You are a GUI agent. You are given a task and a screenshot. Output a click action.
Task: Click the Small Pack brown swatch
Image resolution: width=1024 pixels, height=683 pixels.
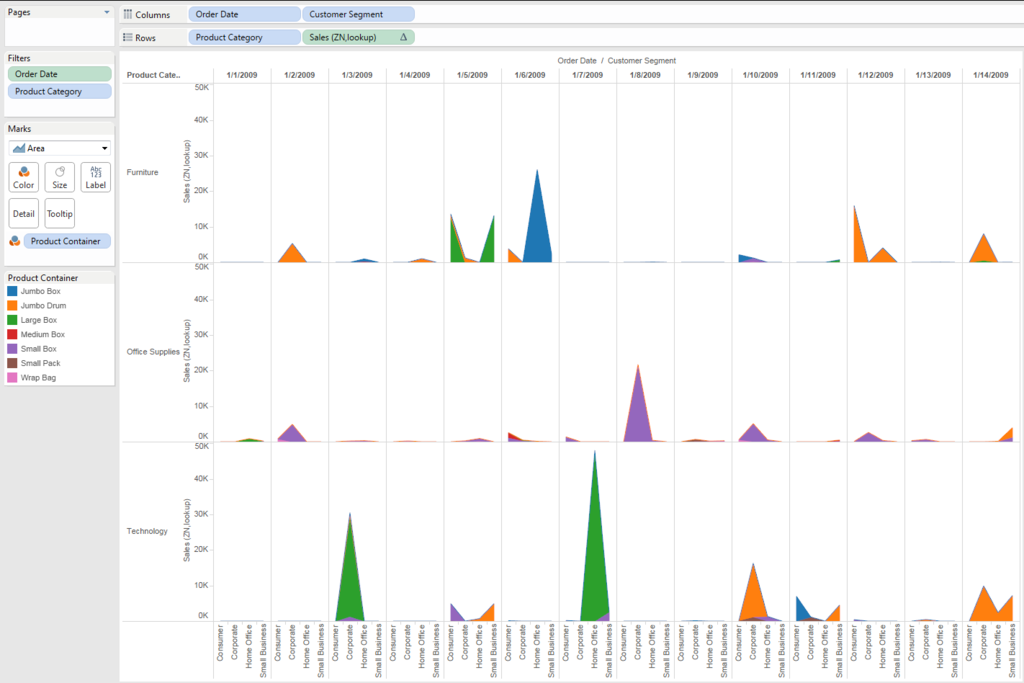tap(12, 363)
